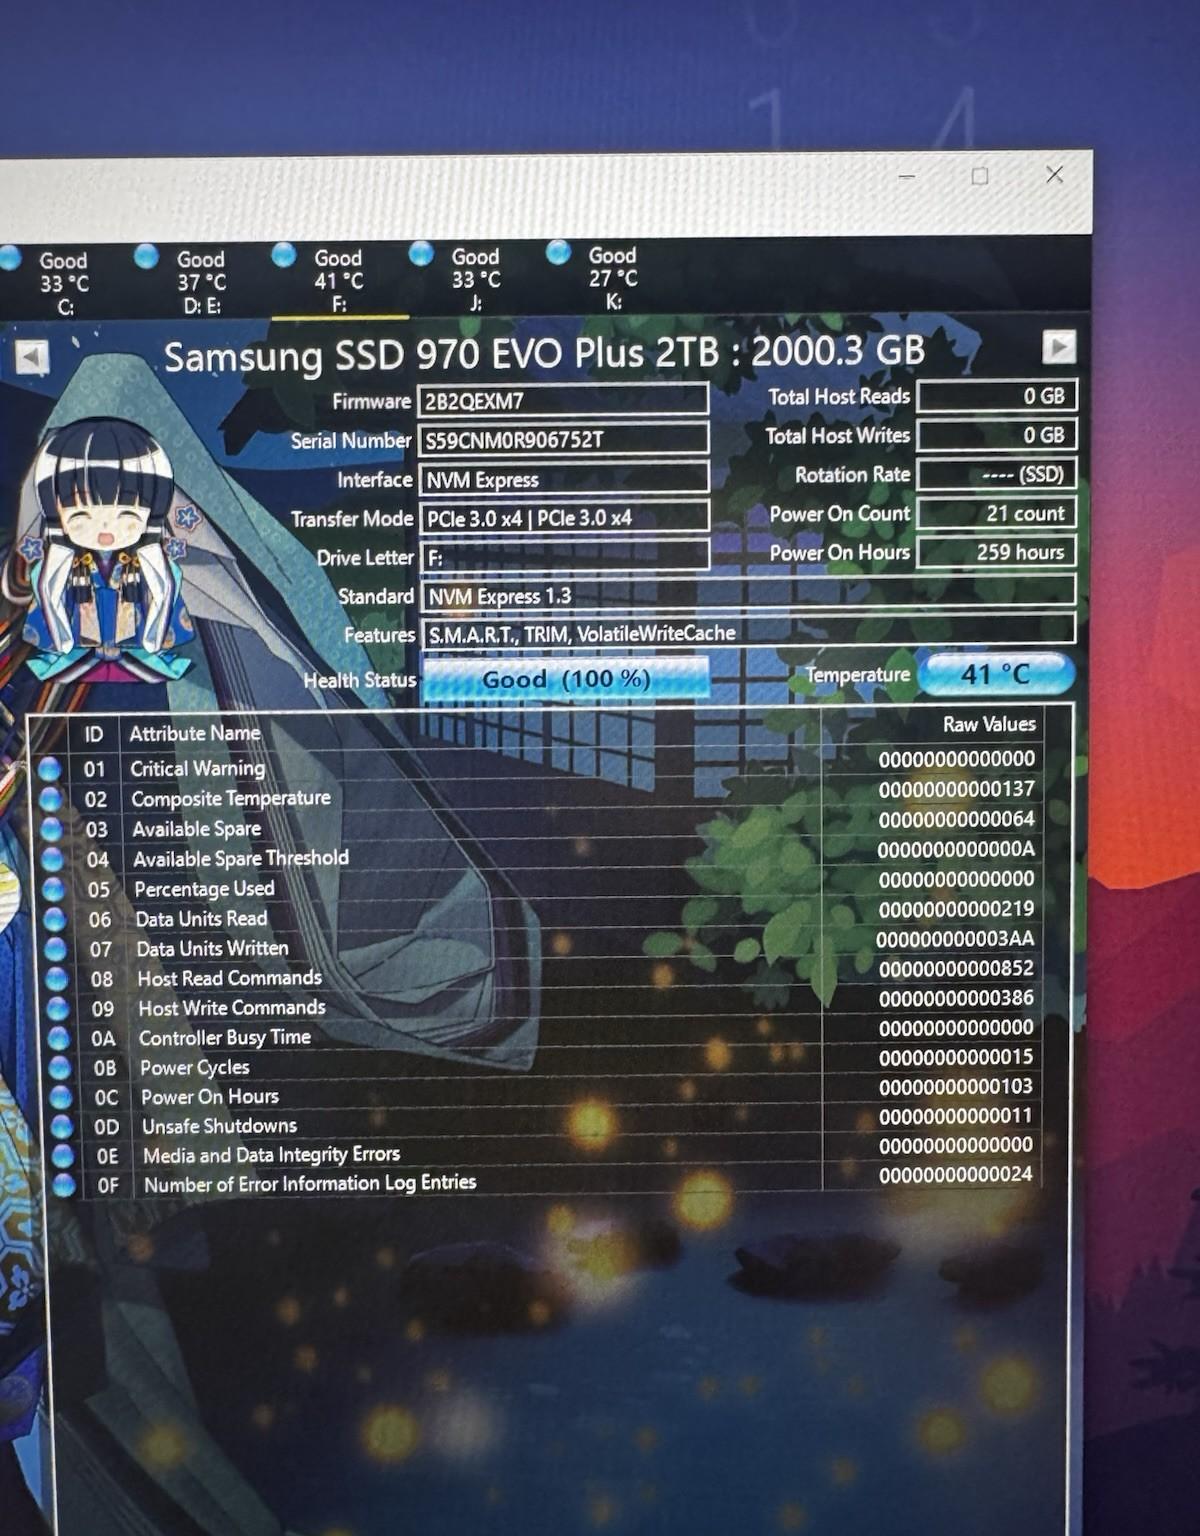Image resolution: width=1200 pixels, height=1536 pixels.
Task: Click the Power On Count 21 count value
Action: coord(996,513)
